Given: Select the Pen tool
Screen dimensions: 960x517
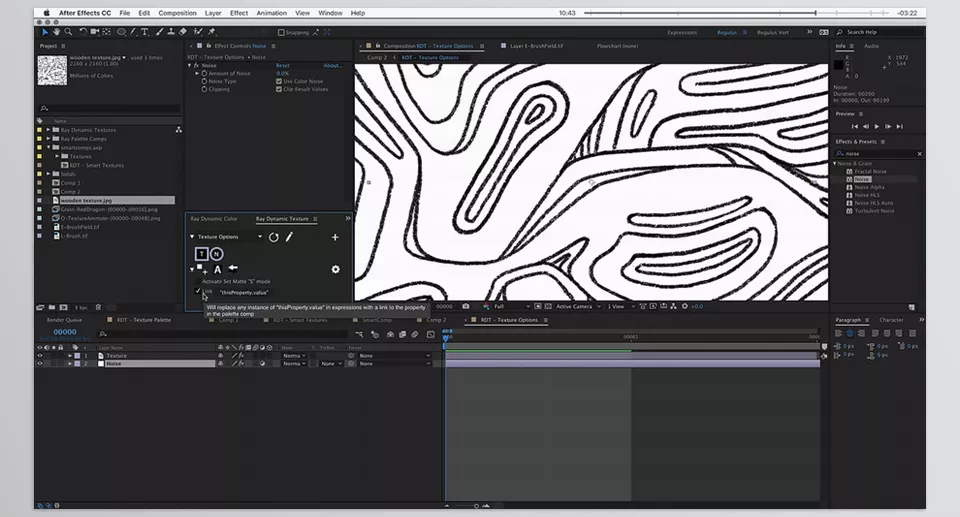Looking at the screenshot, I should click(x=133, y=32).
